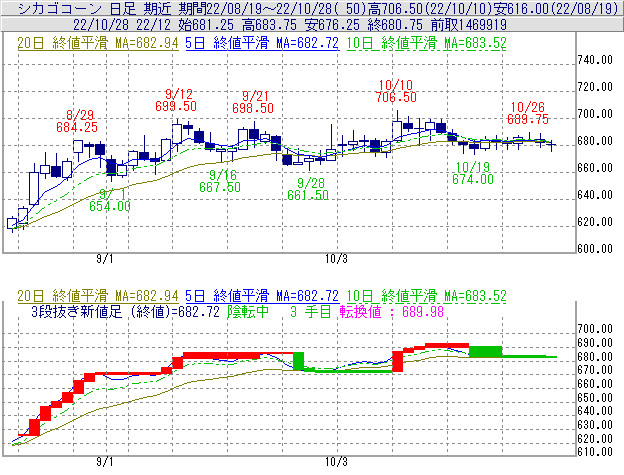Click the closing price '終680.75'

pyautogui.click(x=395, y=25)
